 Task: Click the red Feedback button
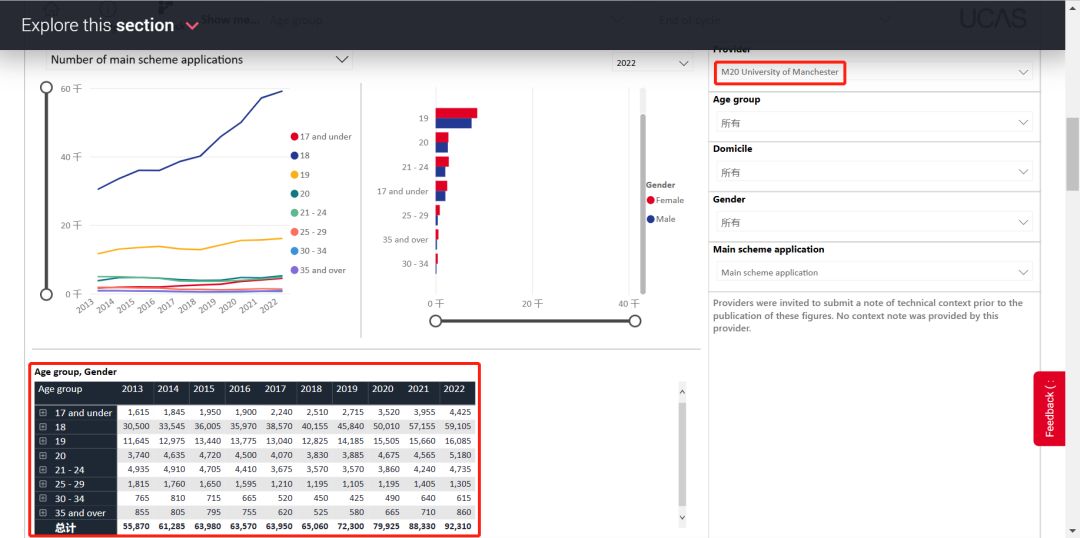(x=1049, y=408)
